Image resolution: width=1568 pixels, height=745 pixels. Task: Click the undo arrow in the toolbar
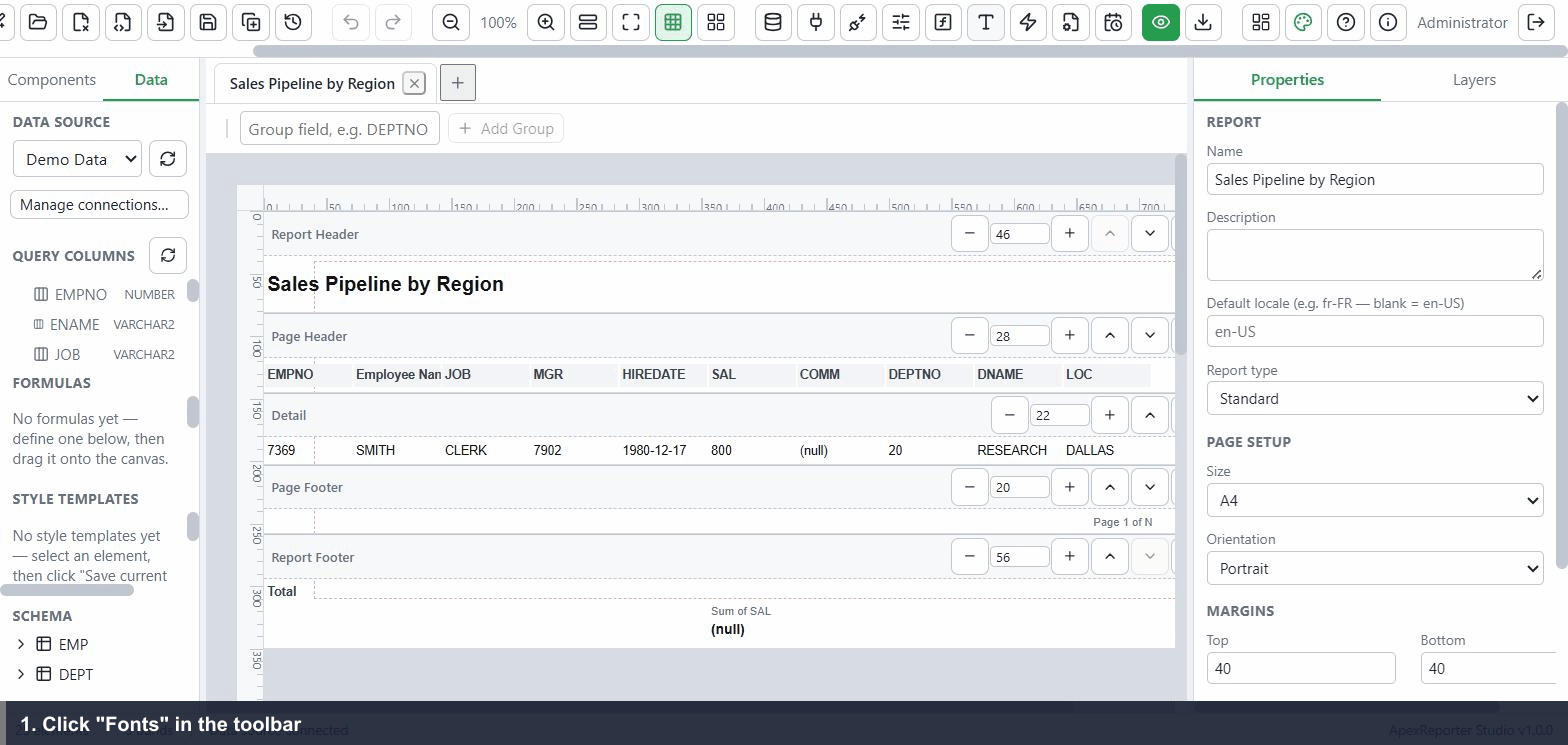(351, 22)
